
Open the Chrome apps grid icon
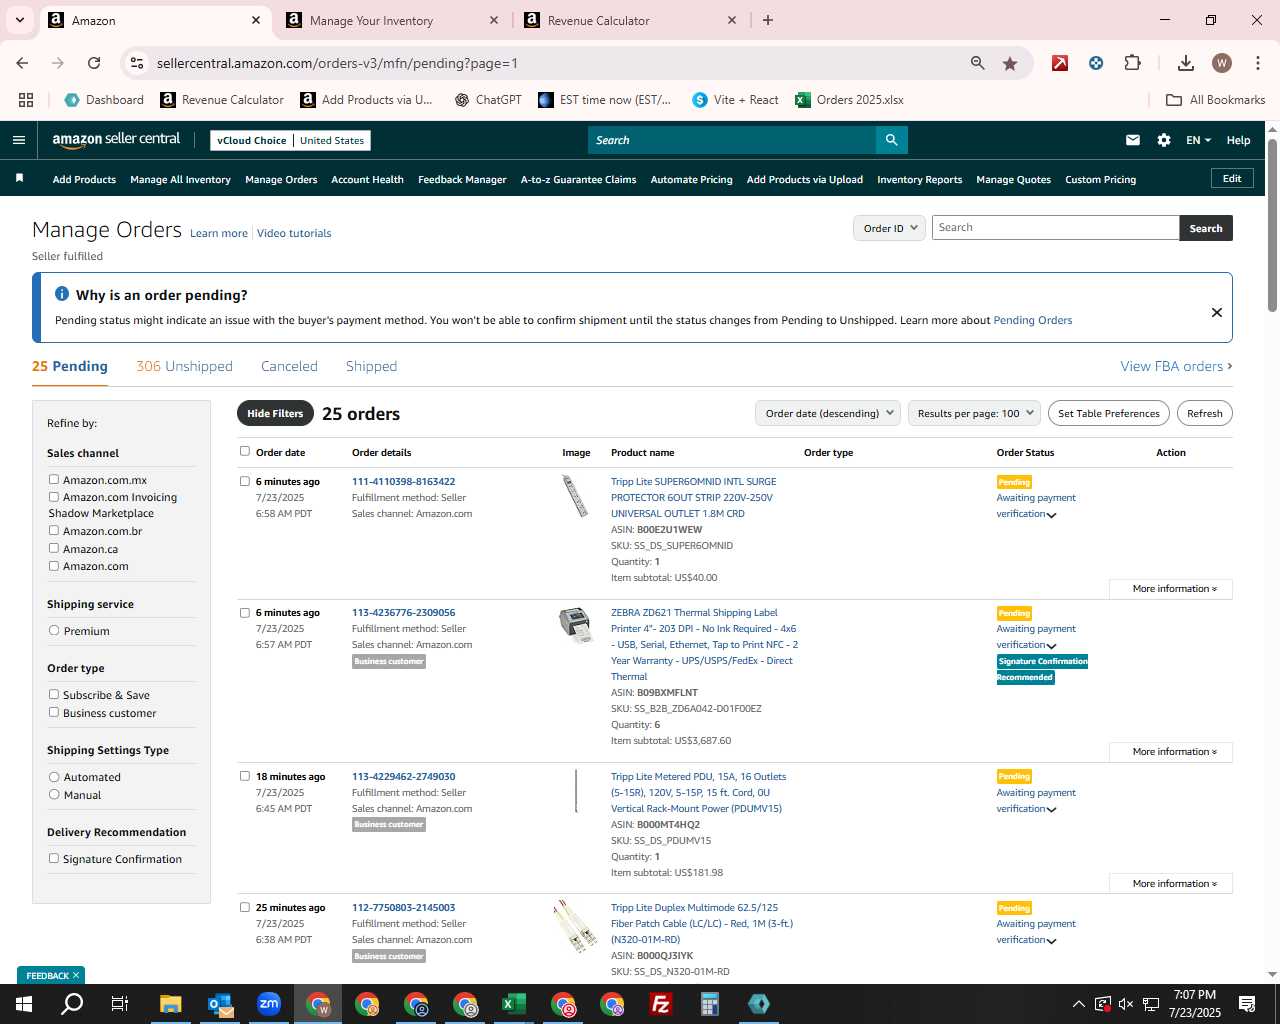(26, 100)
